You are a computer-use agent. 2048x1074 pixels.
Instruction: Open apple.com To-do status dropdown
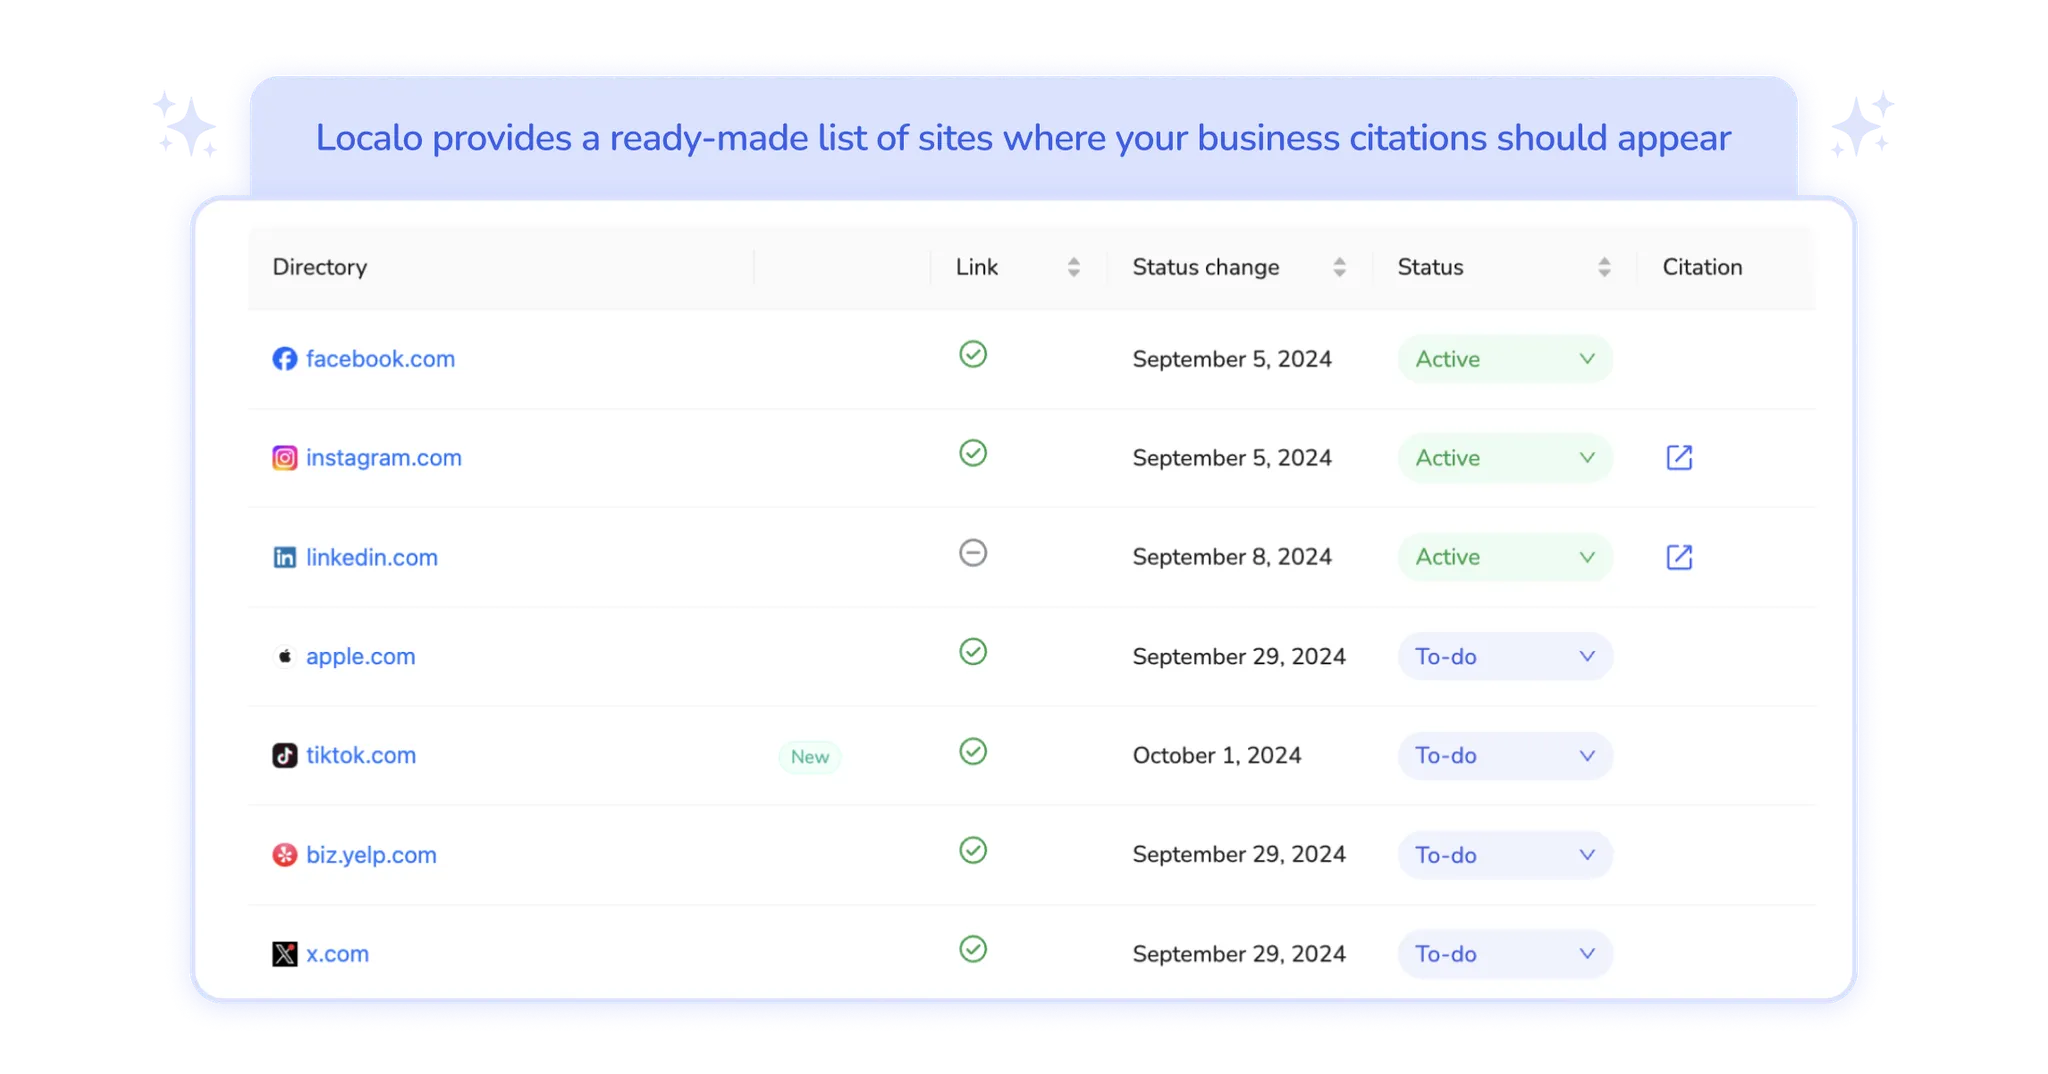click(x=1504, y=657)
